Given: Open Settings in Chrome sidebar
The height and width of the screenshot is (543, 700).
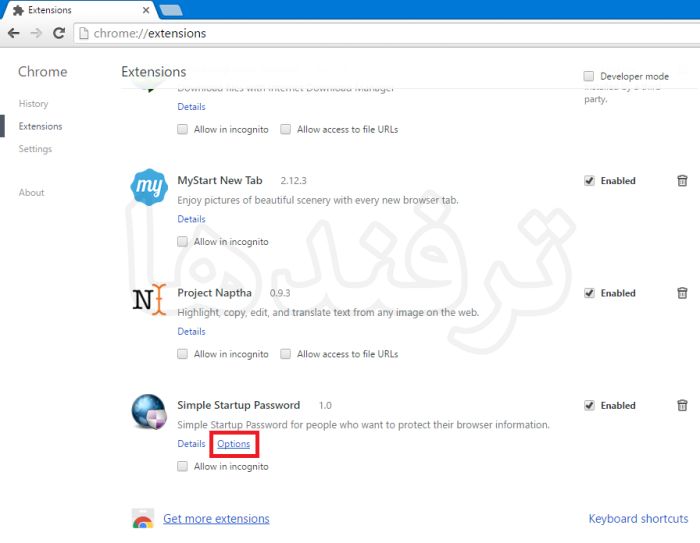Looking at the screenshot, I should tap(35, 149).
